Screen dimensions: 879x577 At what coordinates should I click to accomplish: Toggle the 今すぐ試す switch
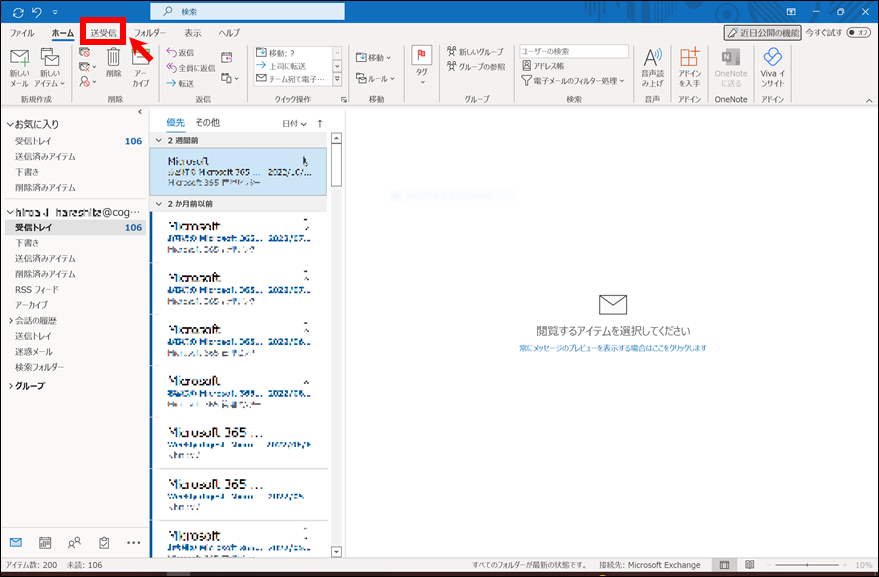point(858,33)
